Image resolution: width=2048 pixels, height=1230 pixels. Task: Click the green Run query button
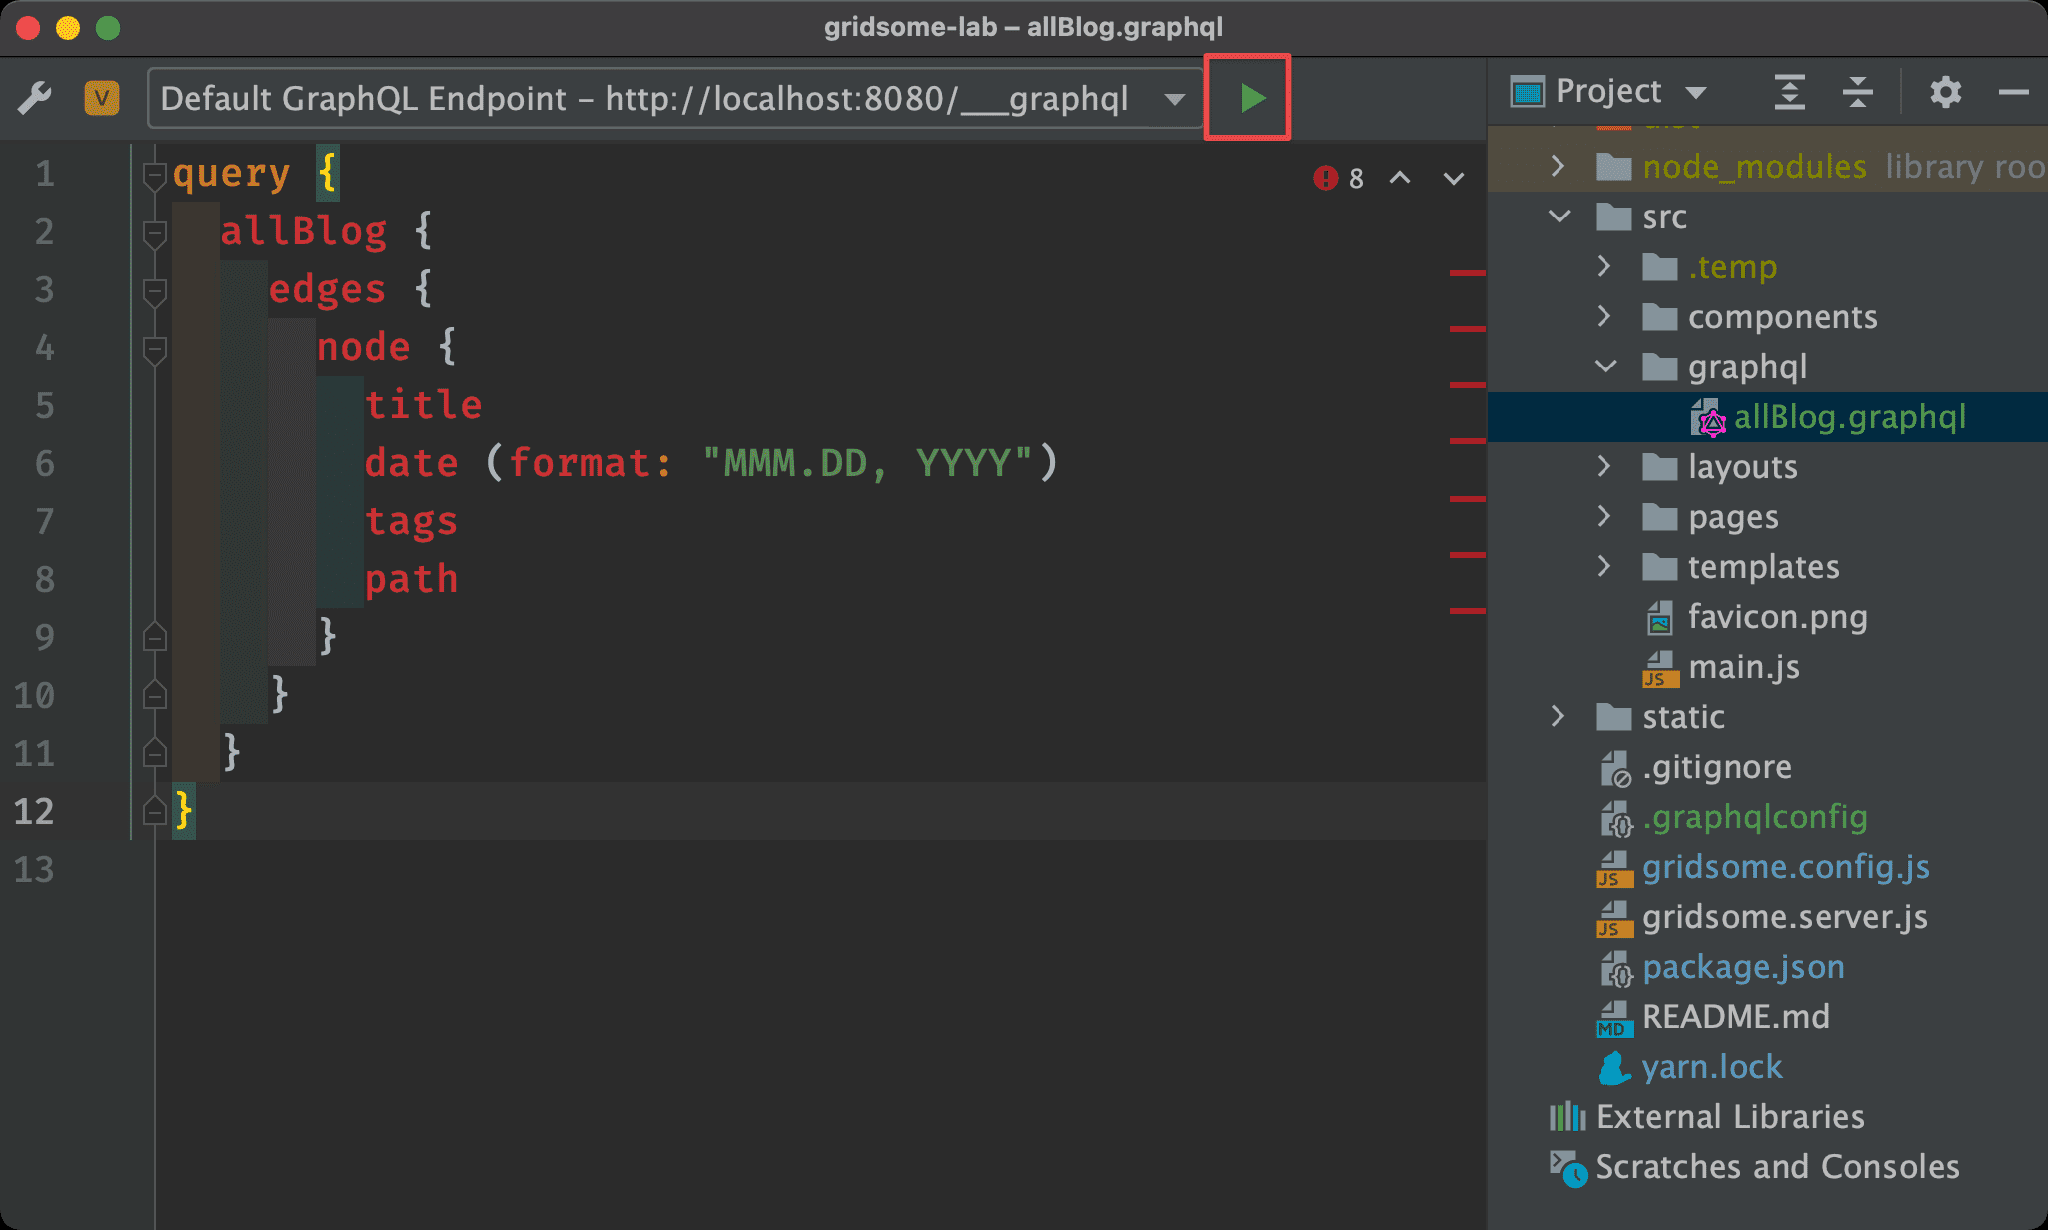(x=1251, y=98)
